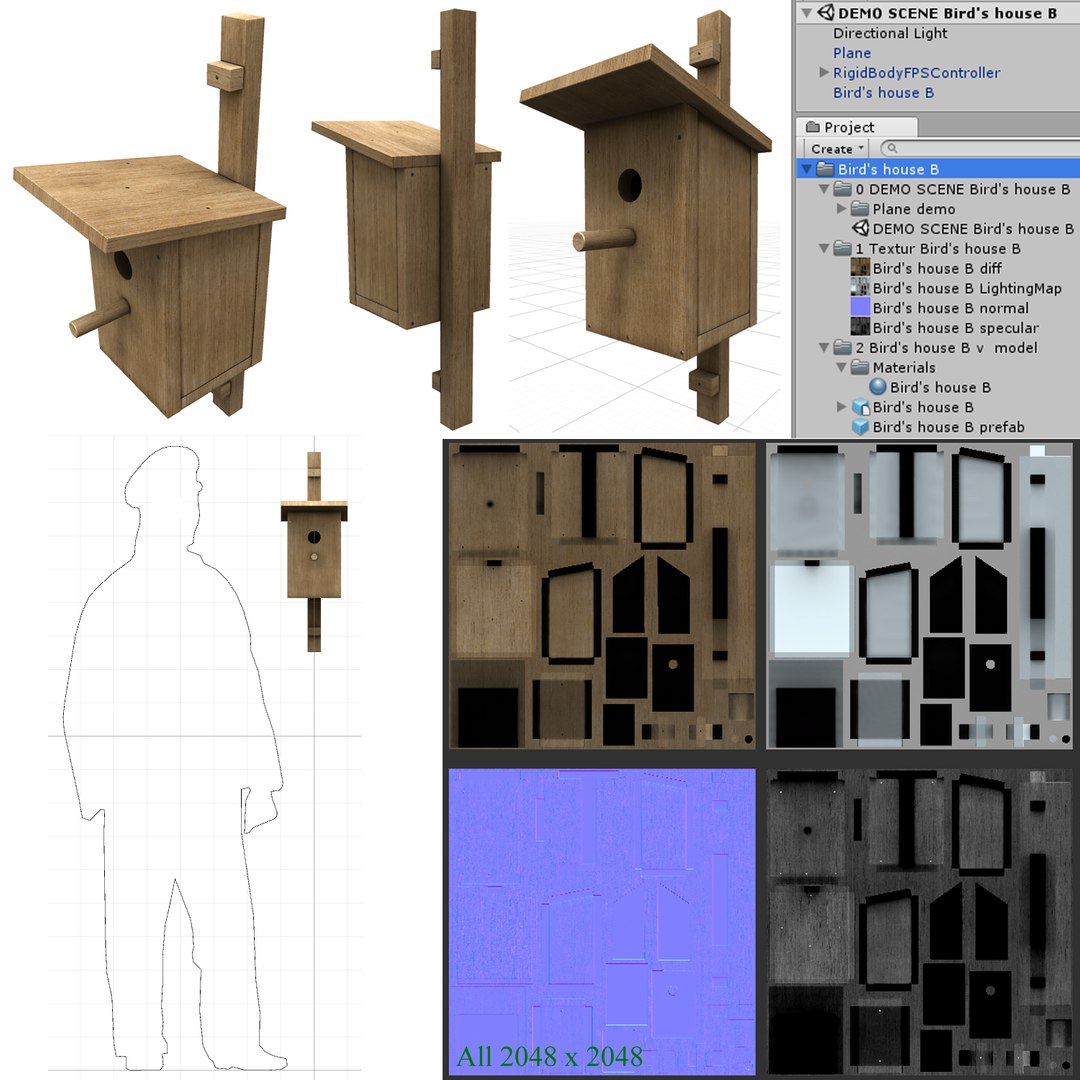Click the 2 Bird's house B v model folder icon

[842, 347]
